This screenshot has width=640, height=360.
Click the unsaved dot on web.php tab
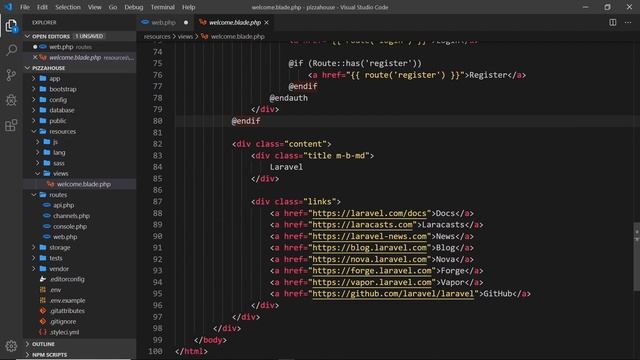tap(186, 22)
